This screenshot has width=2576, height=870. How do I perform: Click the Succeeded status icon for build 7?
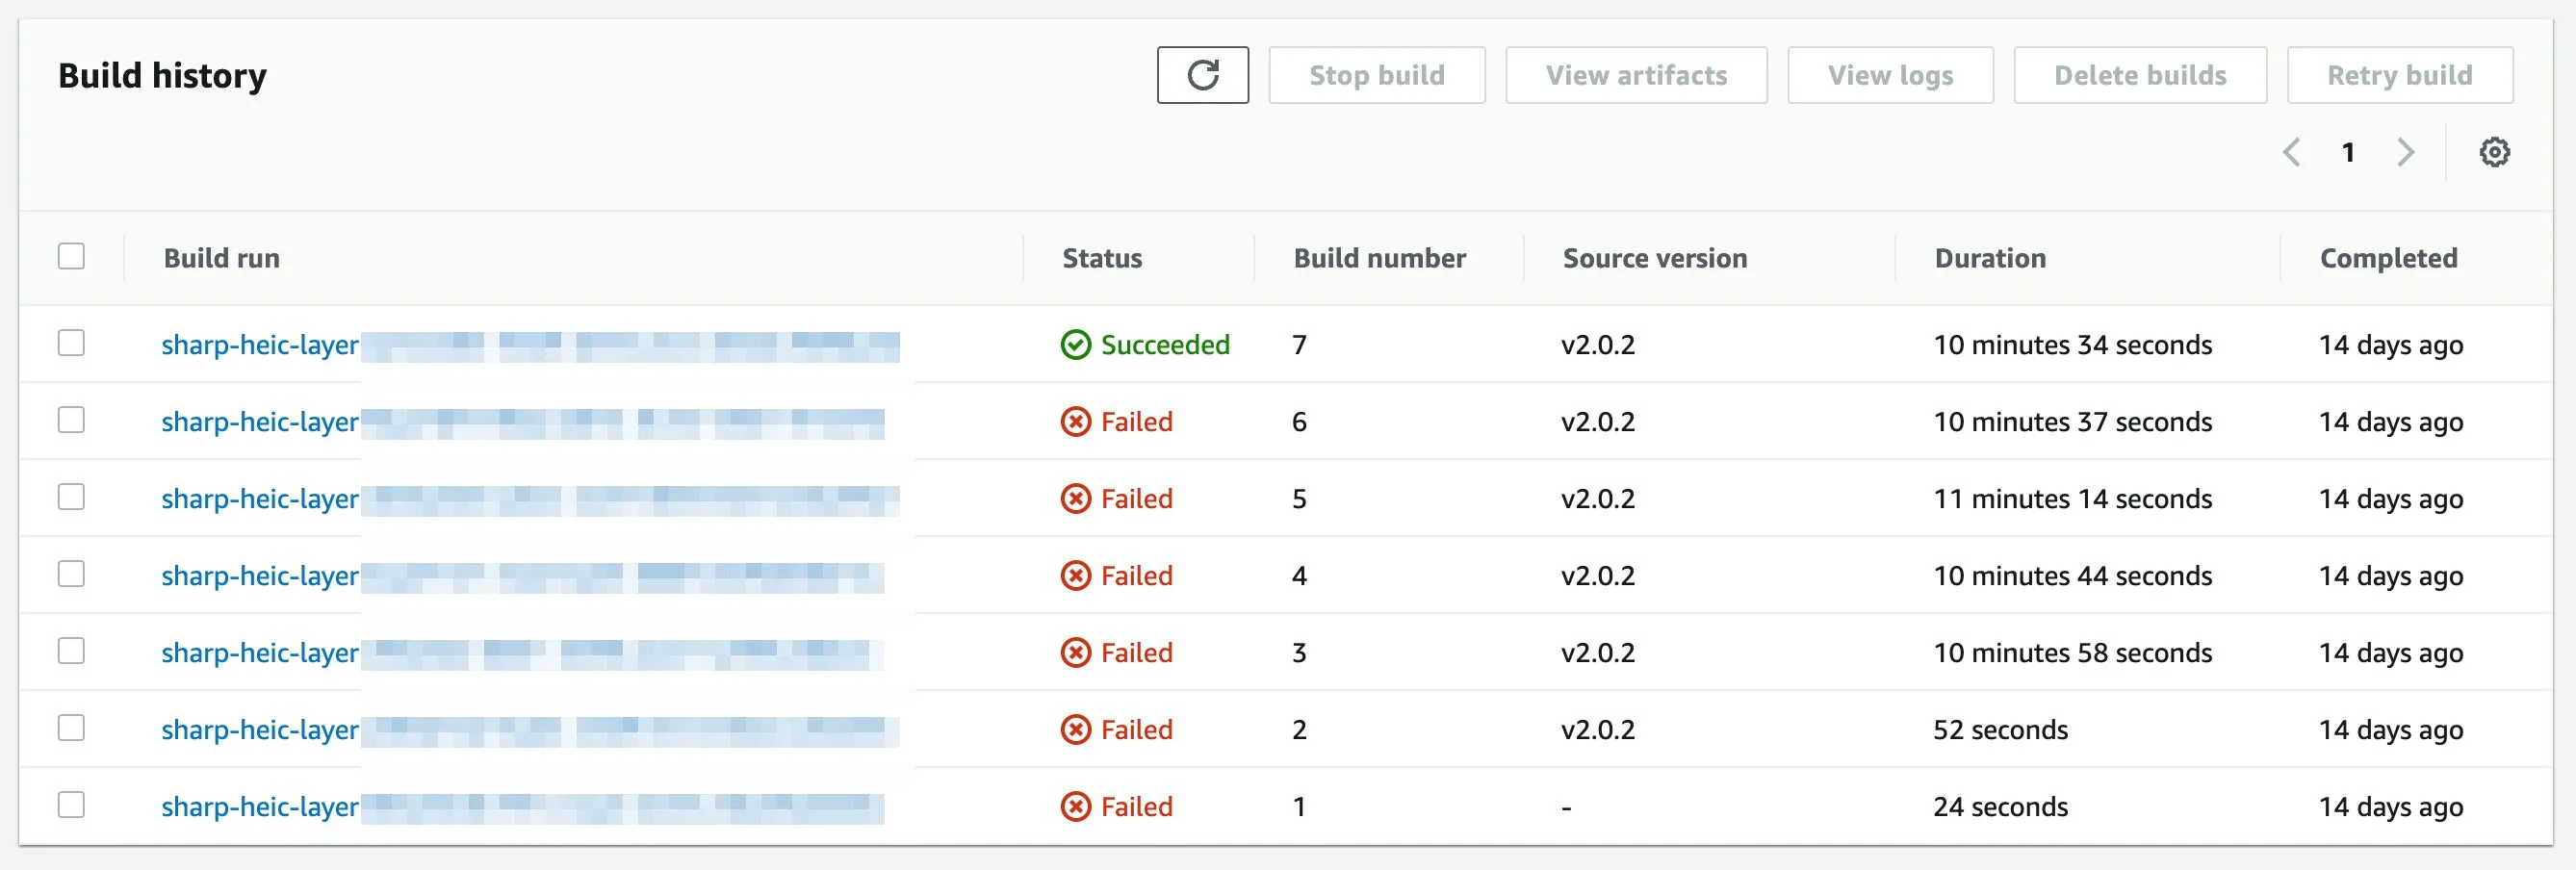pyautogui.click(x=1075, y=345)
